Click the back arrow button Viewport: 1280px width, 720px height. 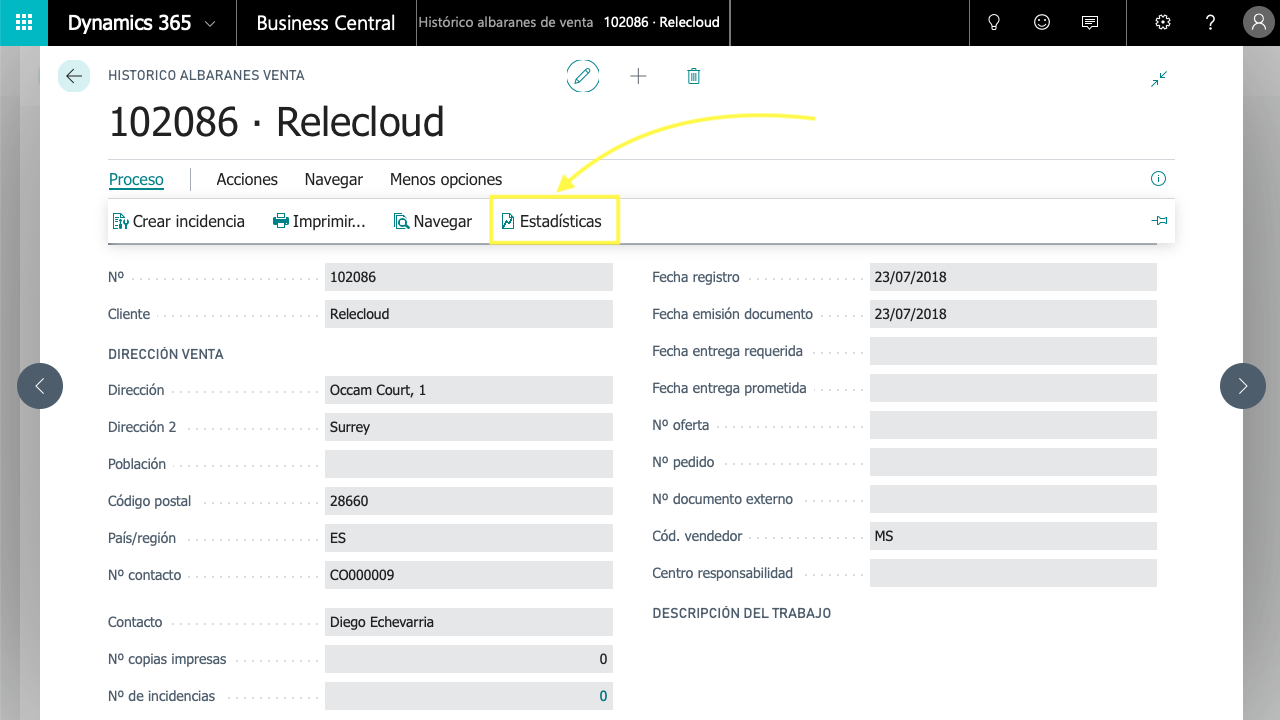click(74, 76)
